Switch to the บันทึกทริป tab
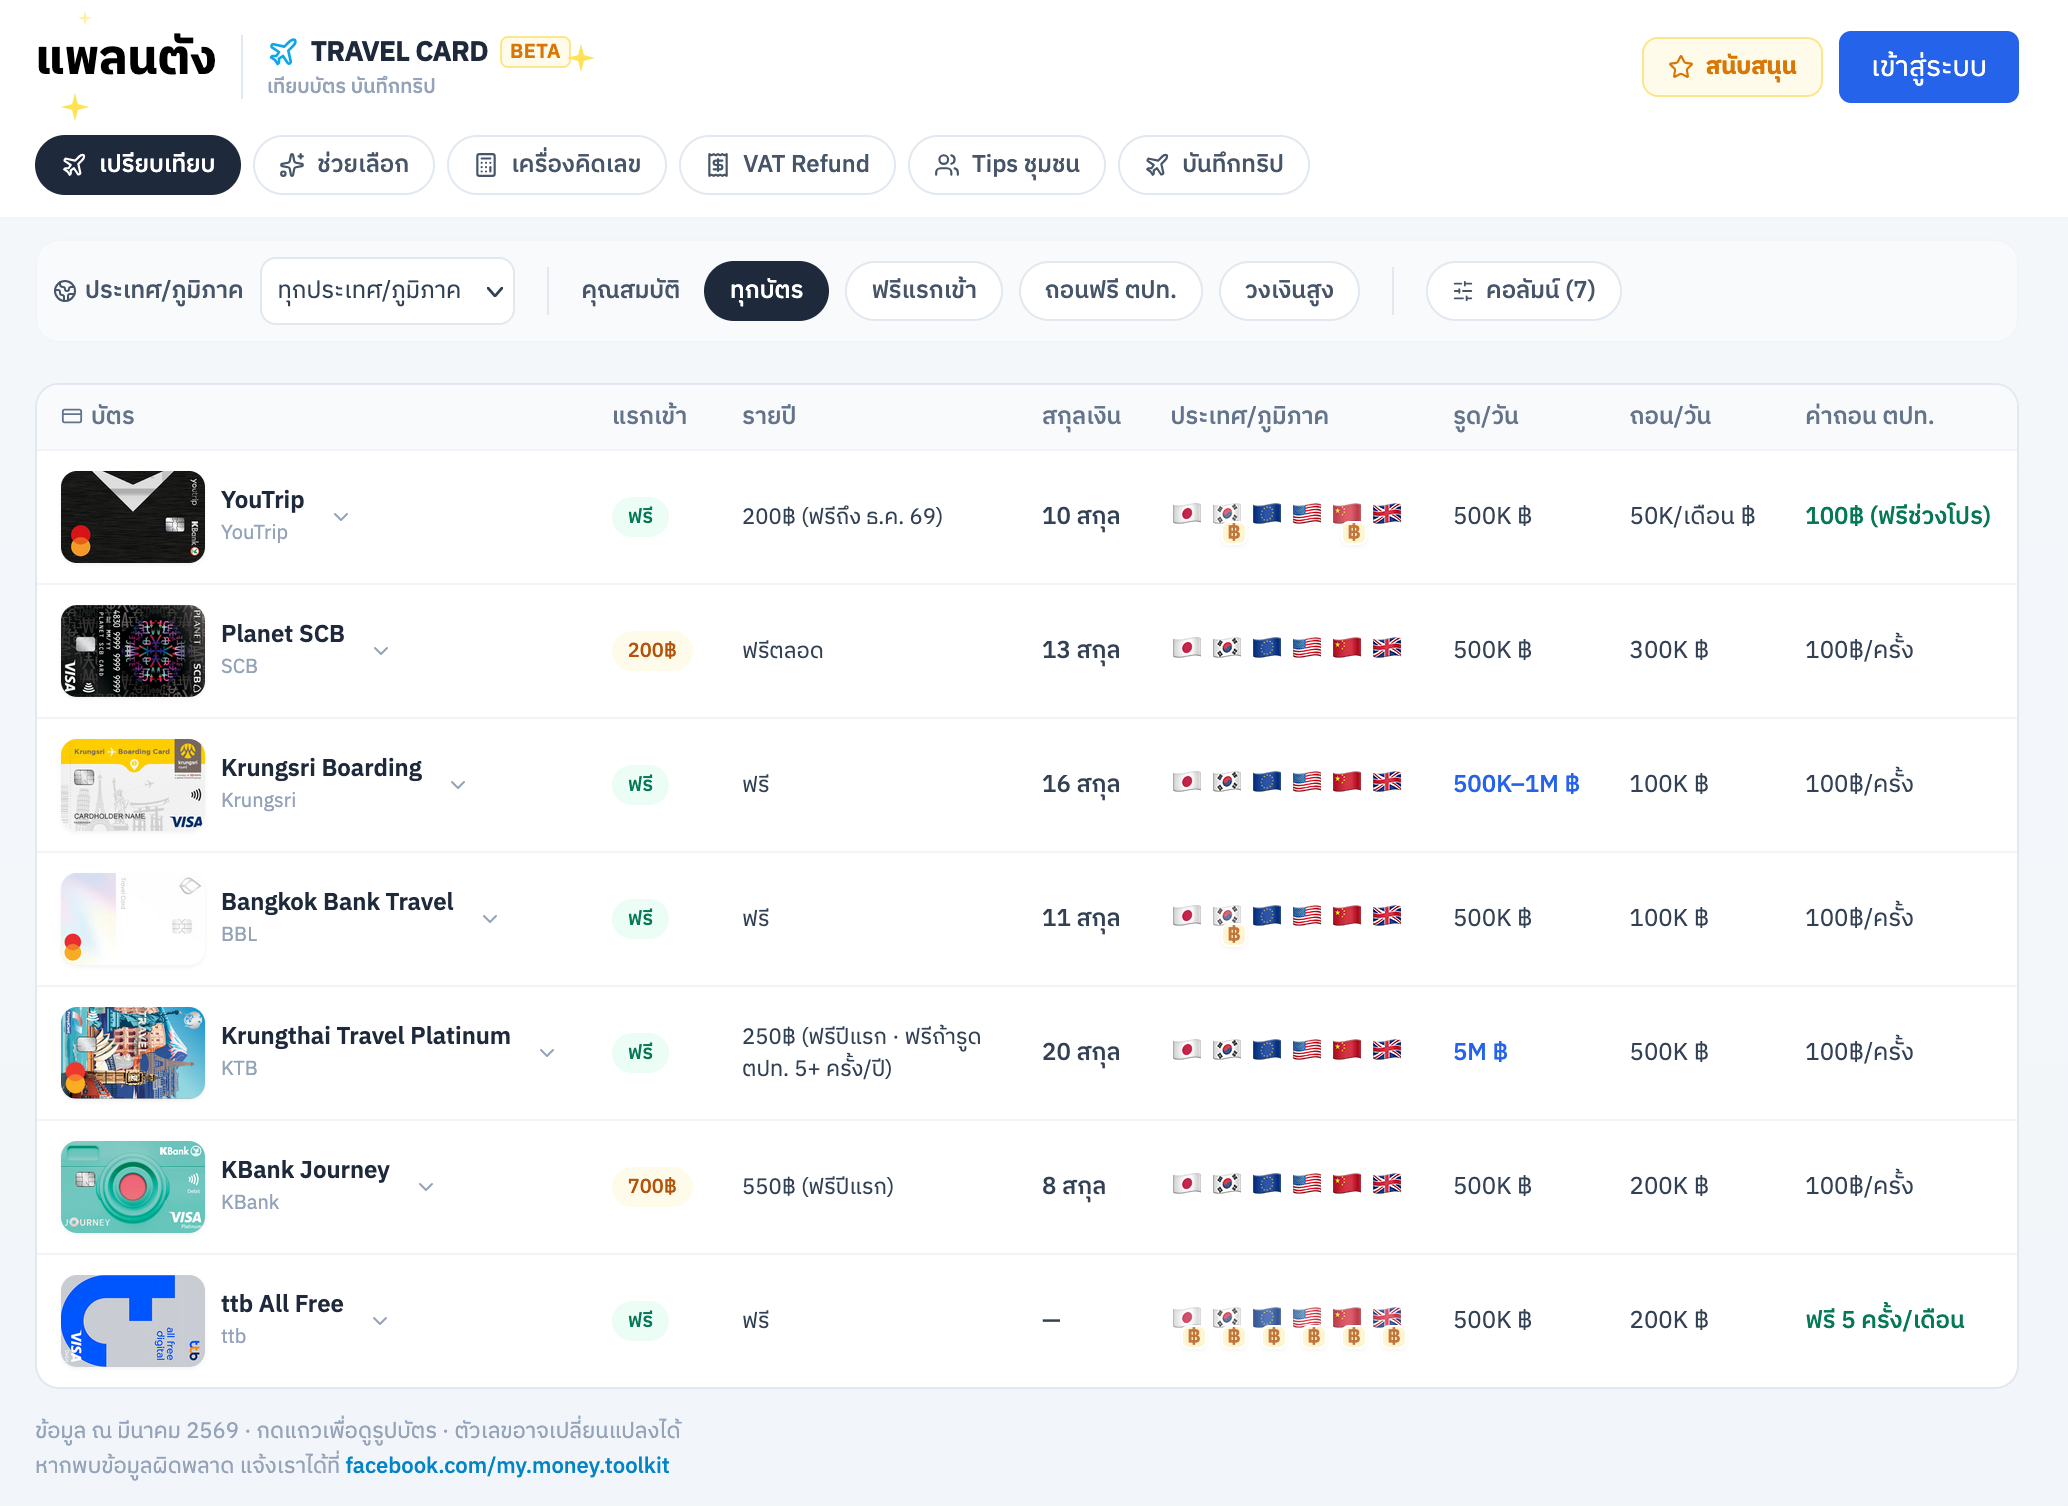 [1214, 165]
